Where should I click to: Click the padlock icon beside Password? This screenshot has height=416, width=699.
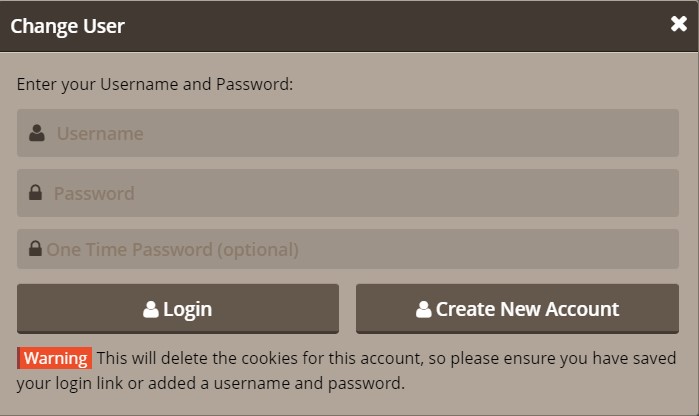35,193
